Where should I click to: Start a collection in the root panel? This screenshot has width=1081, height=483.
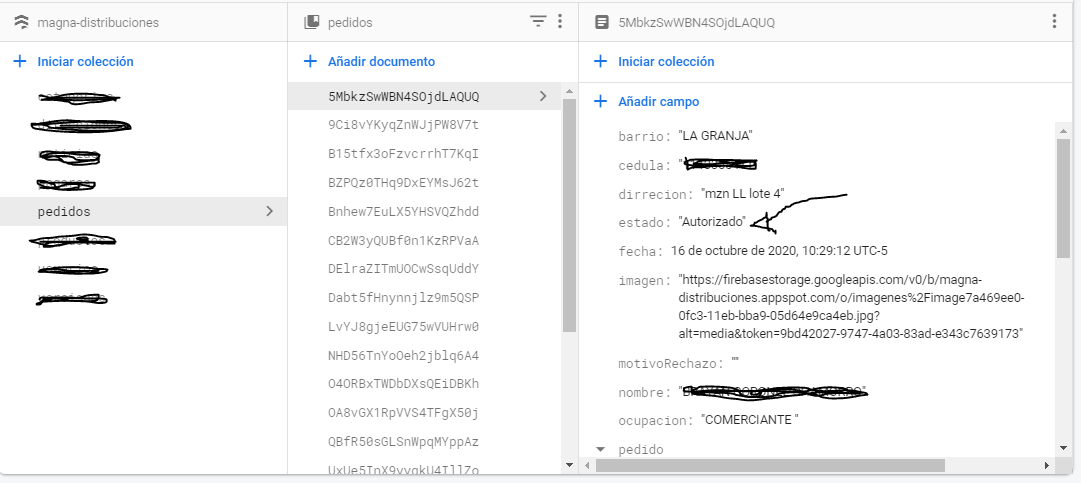[x=84, y=62]
